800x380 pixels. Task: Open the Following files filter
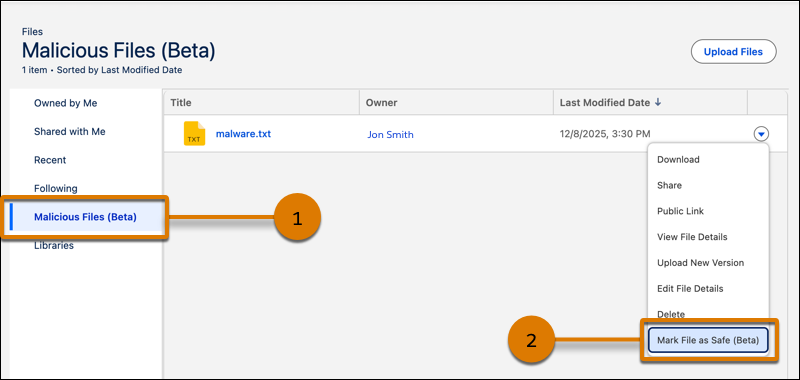click(x=56, y=189)
